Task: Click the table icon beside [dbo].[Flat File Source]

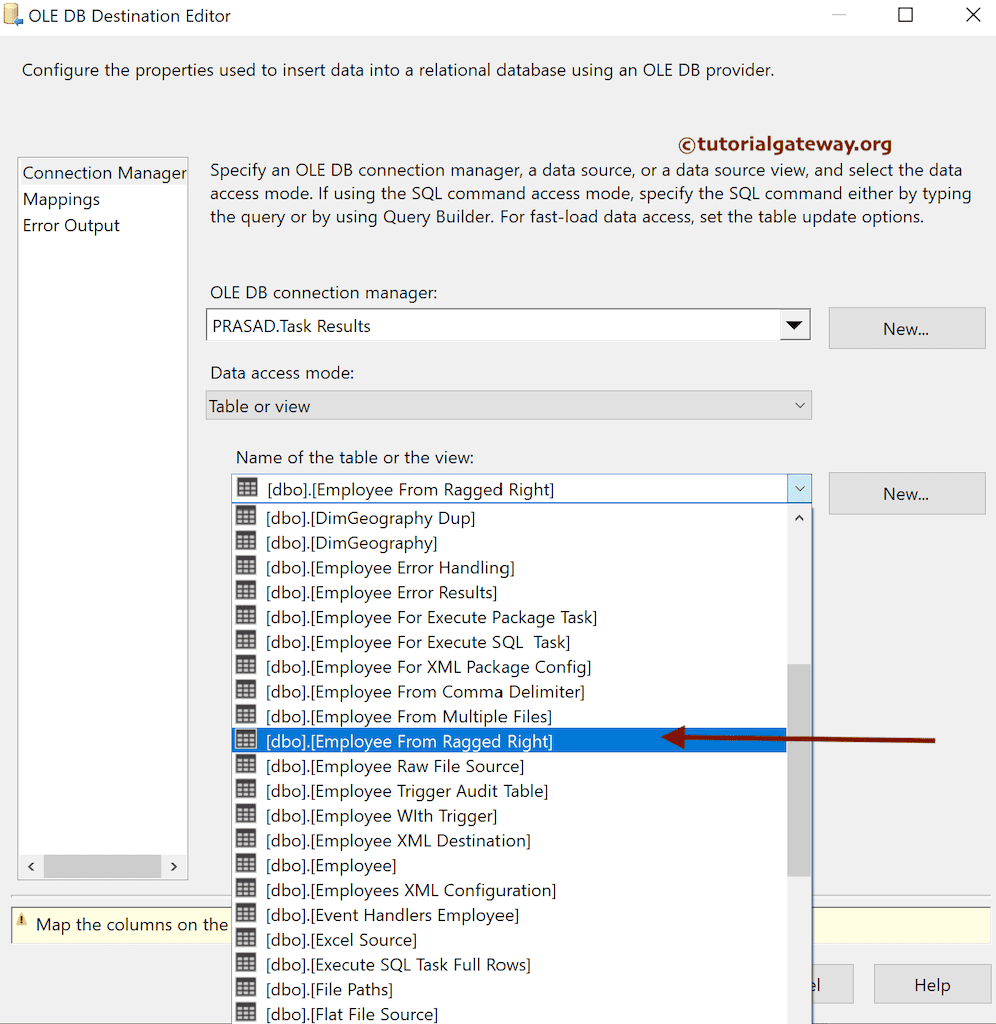Action: 246,1014
